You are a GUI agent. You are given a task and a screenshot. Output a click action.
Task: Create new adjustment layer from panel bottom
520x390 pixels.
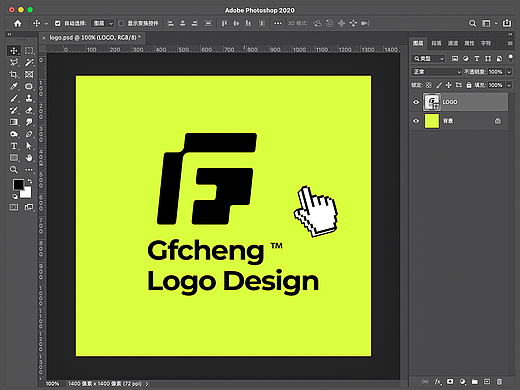pyautogui.click(x=462, y=382)
